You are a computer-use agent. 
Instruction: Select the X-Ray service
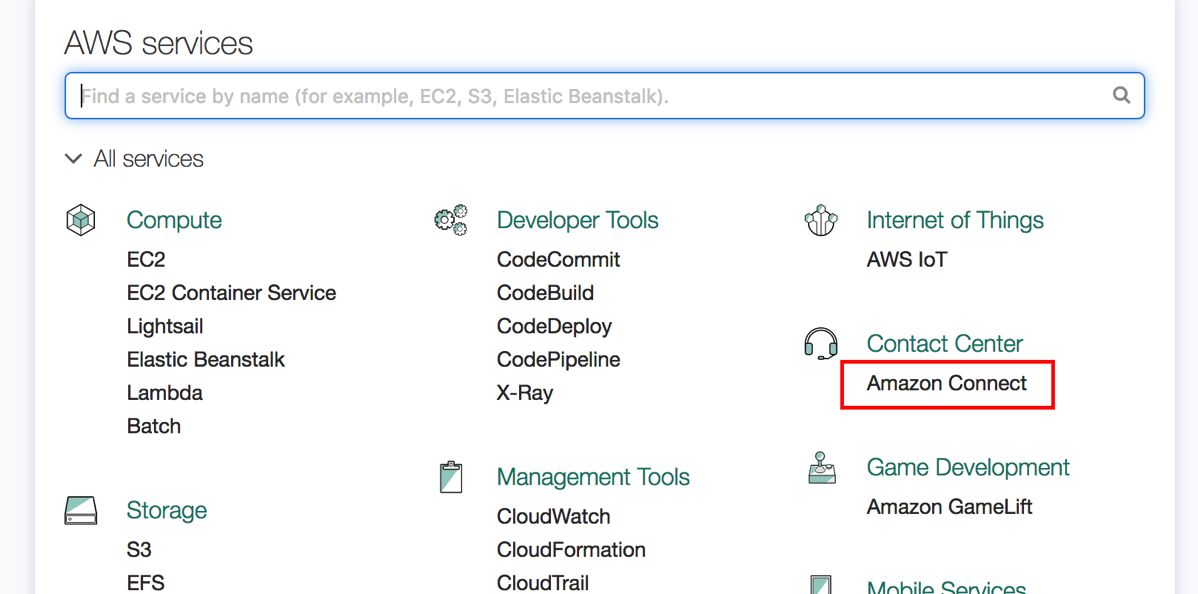526,392
